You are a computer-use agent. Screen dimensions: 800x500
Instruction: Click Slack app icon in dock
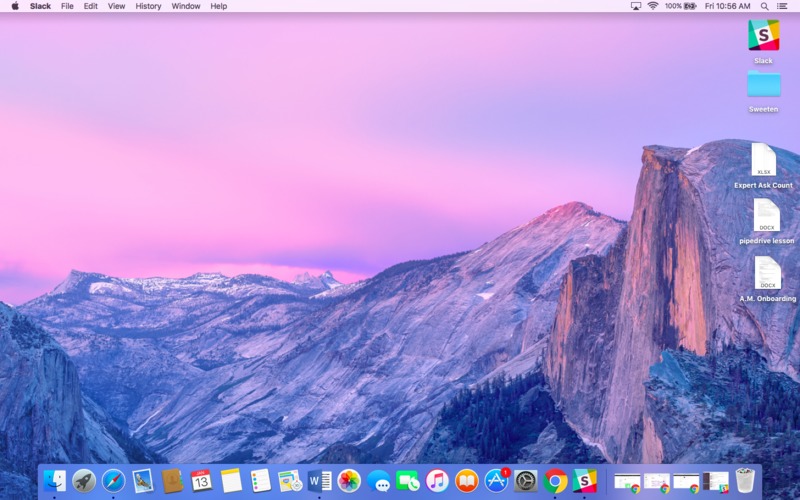585,481
